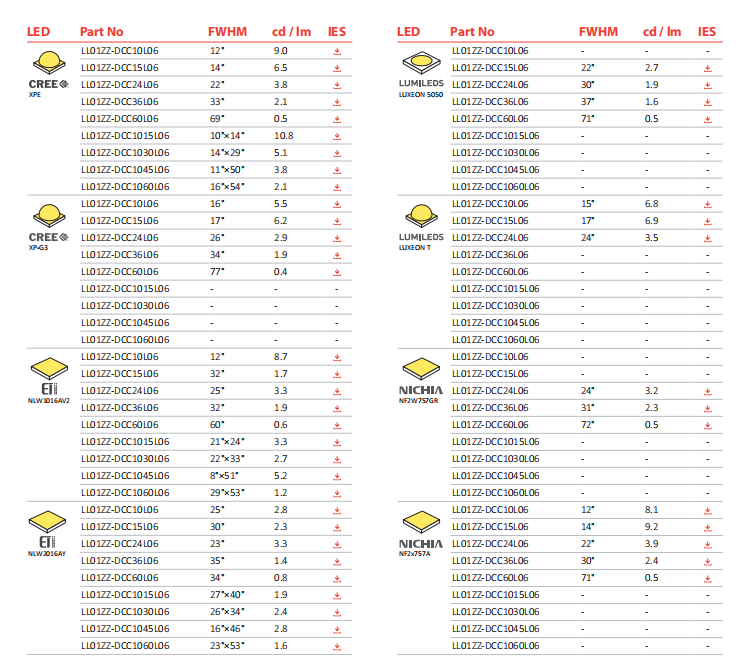The width and height of the screenshot is (755, 667).
Task: Download IES for LUXEON 5050 DCC24L06 row
Action: pos(707,85)
